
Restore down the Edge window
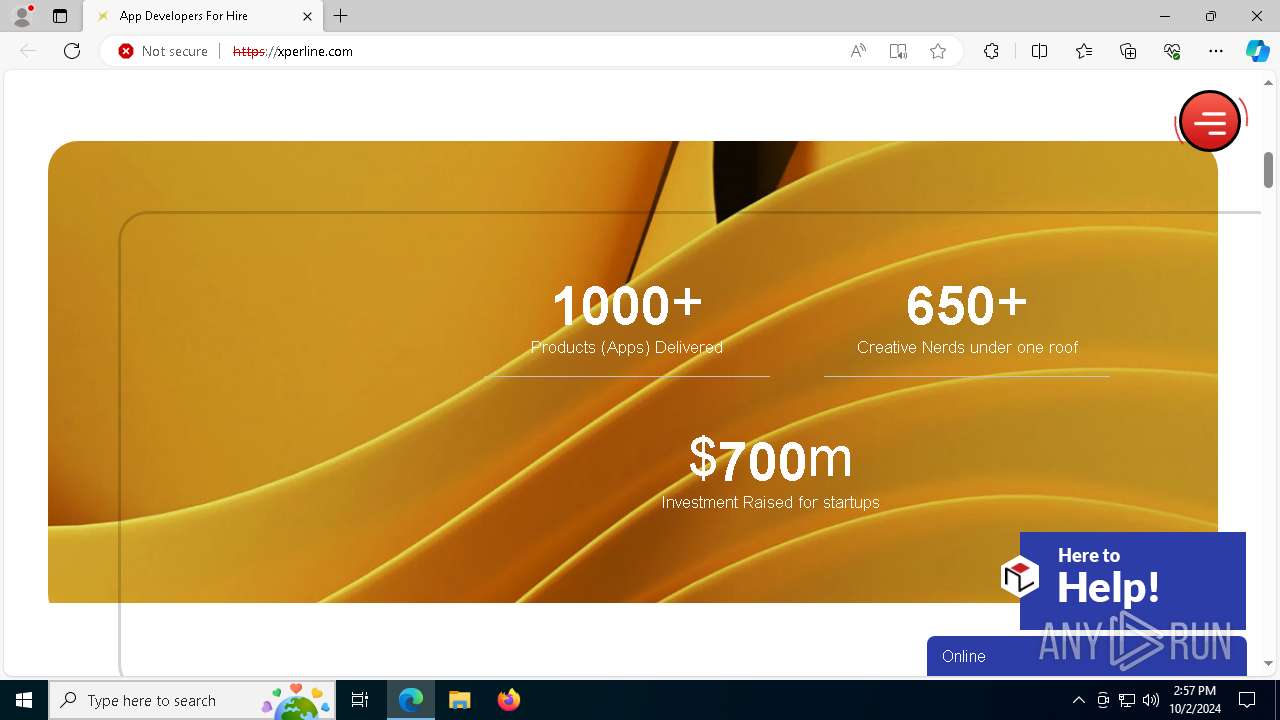[x=1211, y=16]
